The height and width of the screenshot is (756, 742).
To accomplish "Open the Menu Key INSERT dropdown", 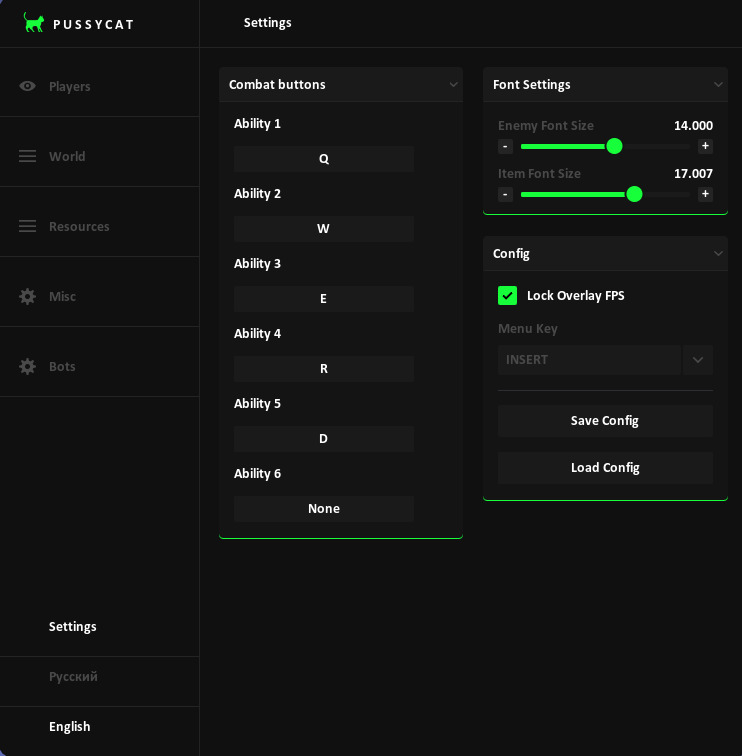I will pos(589,360).
